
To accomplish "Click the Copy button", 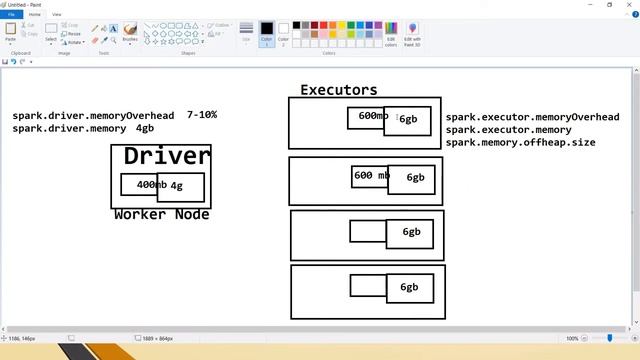I will pos(29,34).
